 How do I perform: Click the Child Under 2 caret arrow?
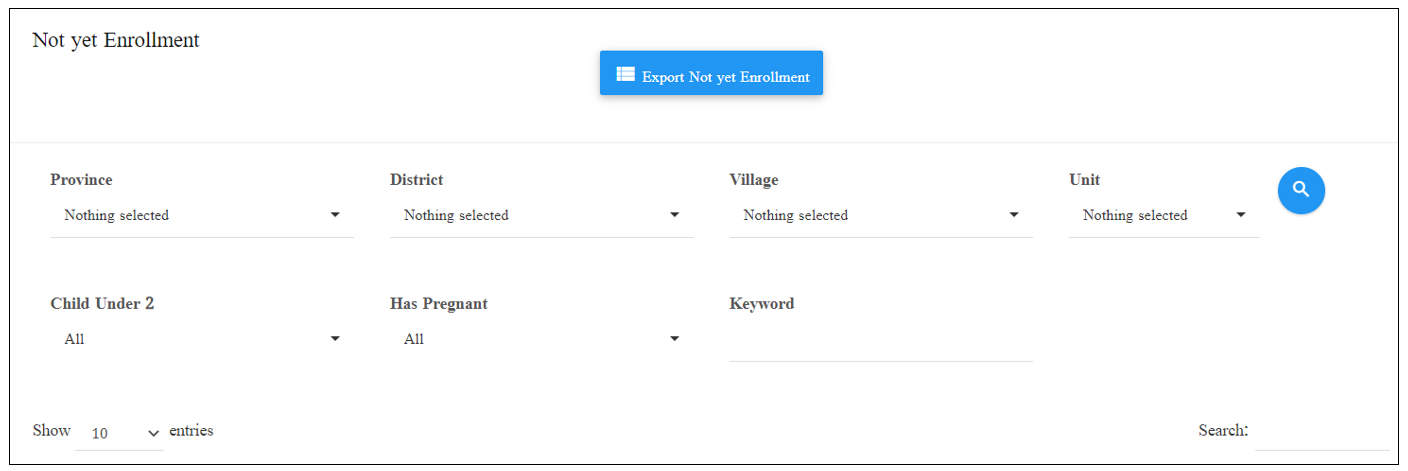(x=335, y=339)
